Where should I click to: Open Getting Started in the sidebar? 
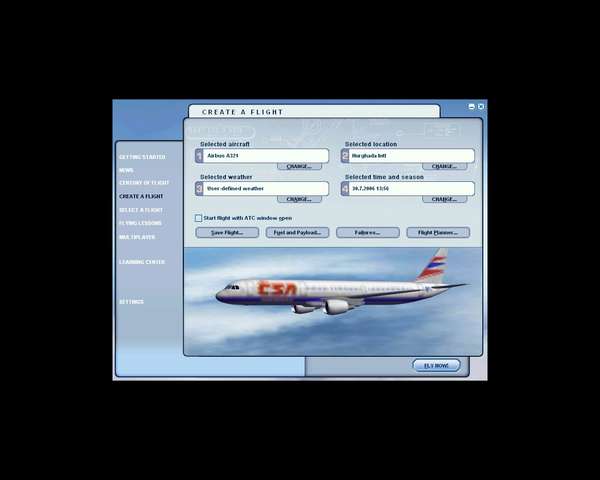tap(142, 157)
